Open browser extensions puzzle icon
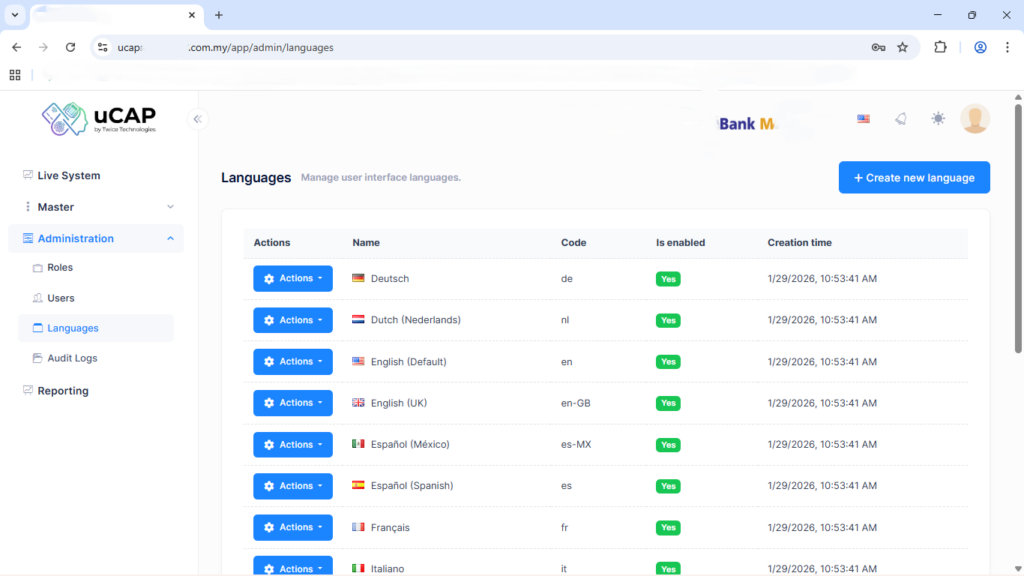The width and height of the screenshot is (1024, 576). [940, 47]
